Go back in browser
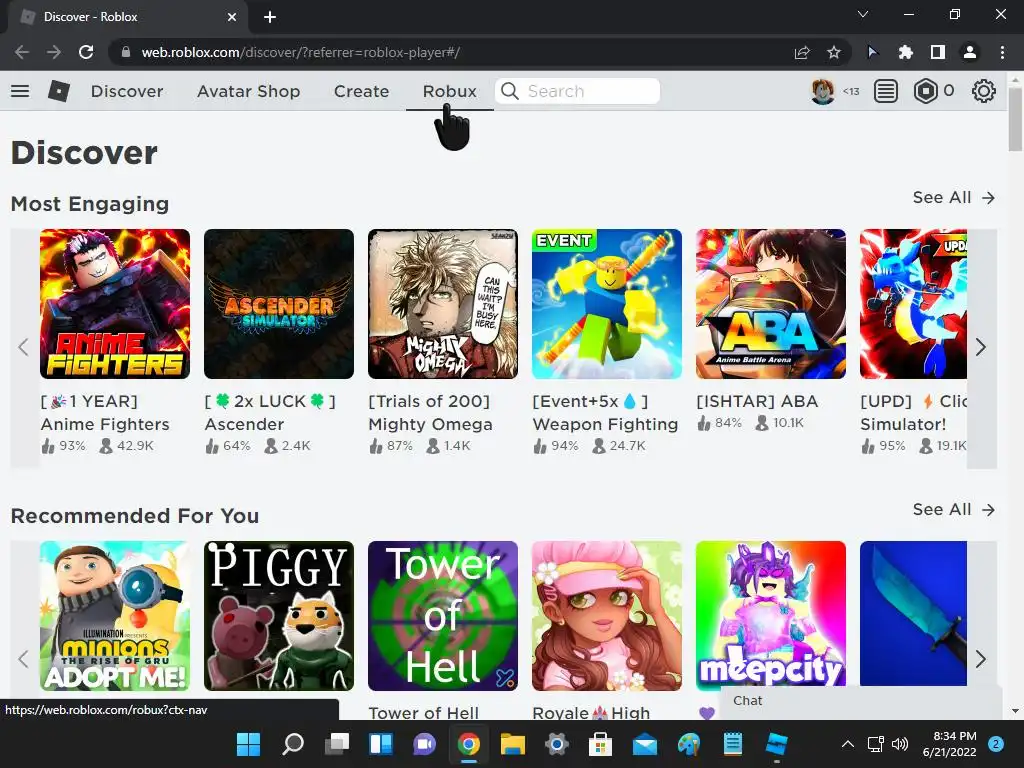 22,52
